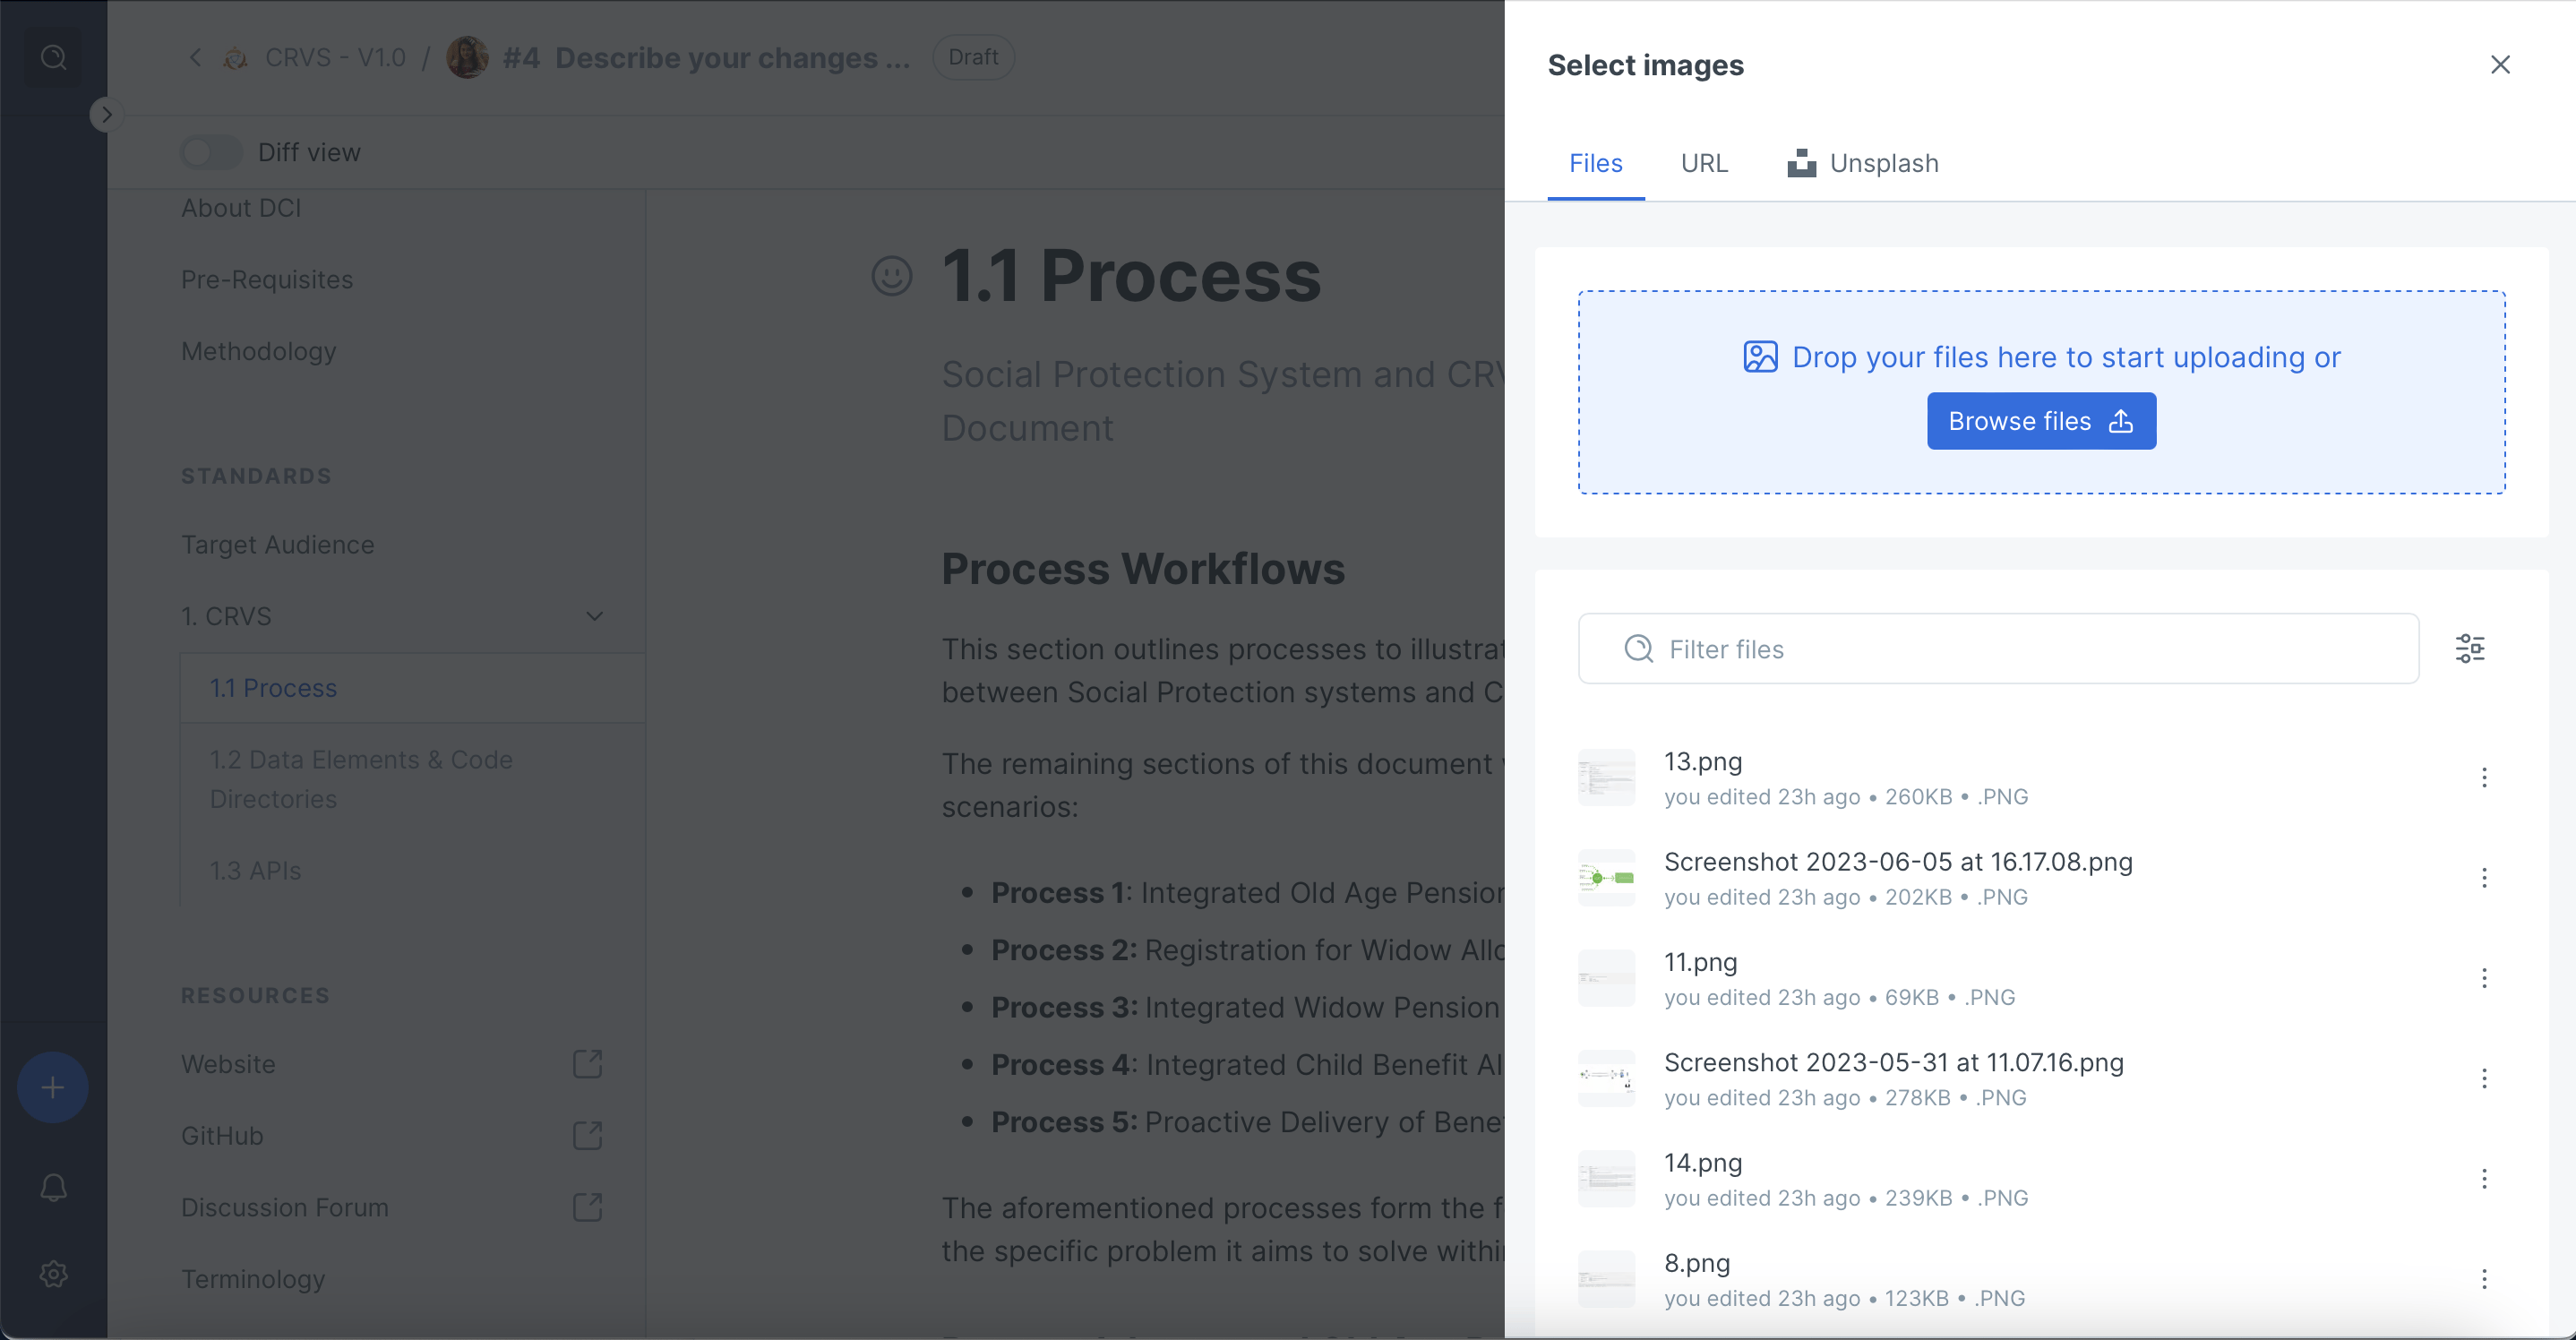Image resolution: width=2576 pixels, height=1340 pixels.
Task: Open the three-dot menu for 14.png
Action: (2483, 1179)
